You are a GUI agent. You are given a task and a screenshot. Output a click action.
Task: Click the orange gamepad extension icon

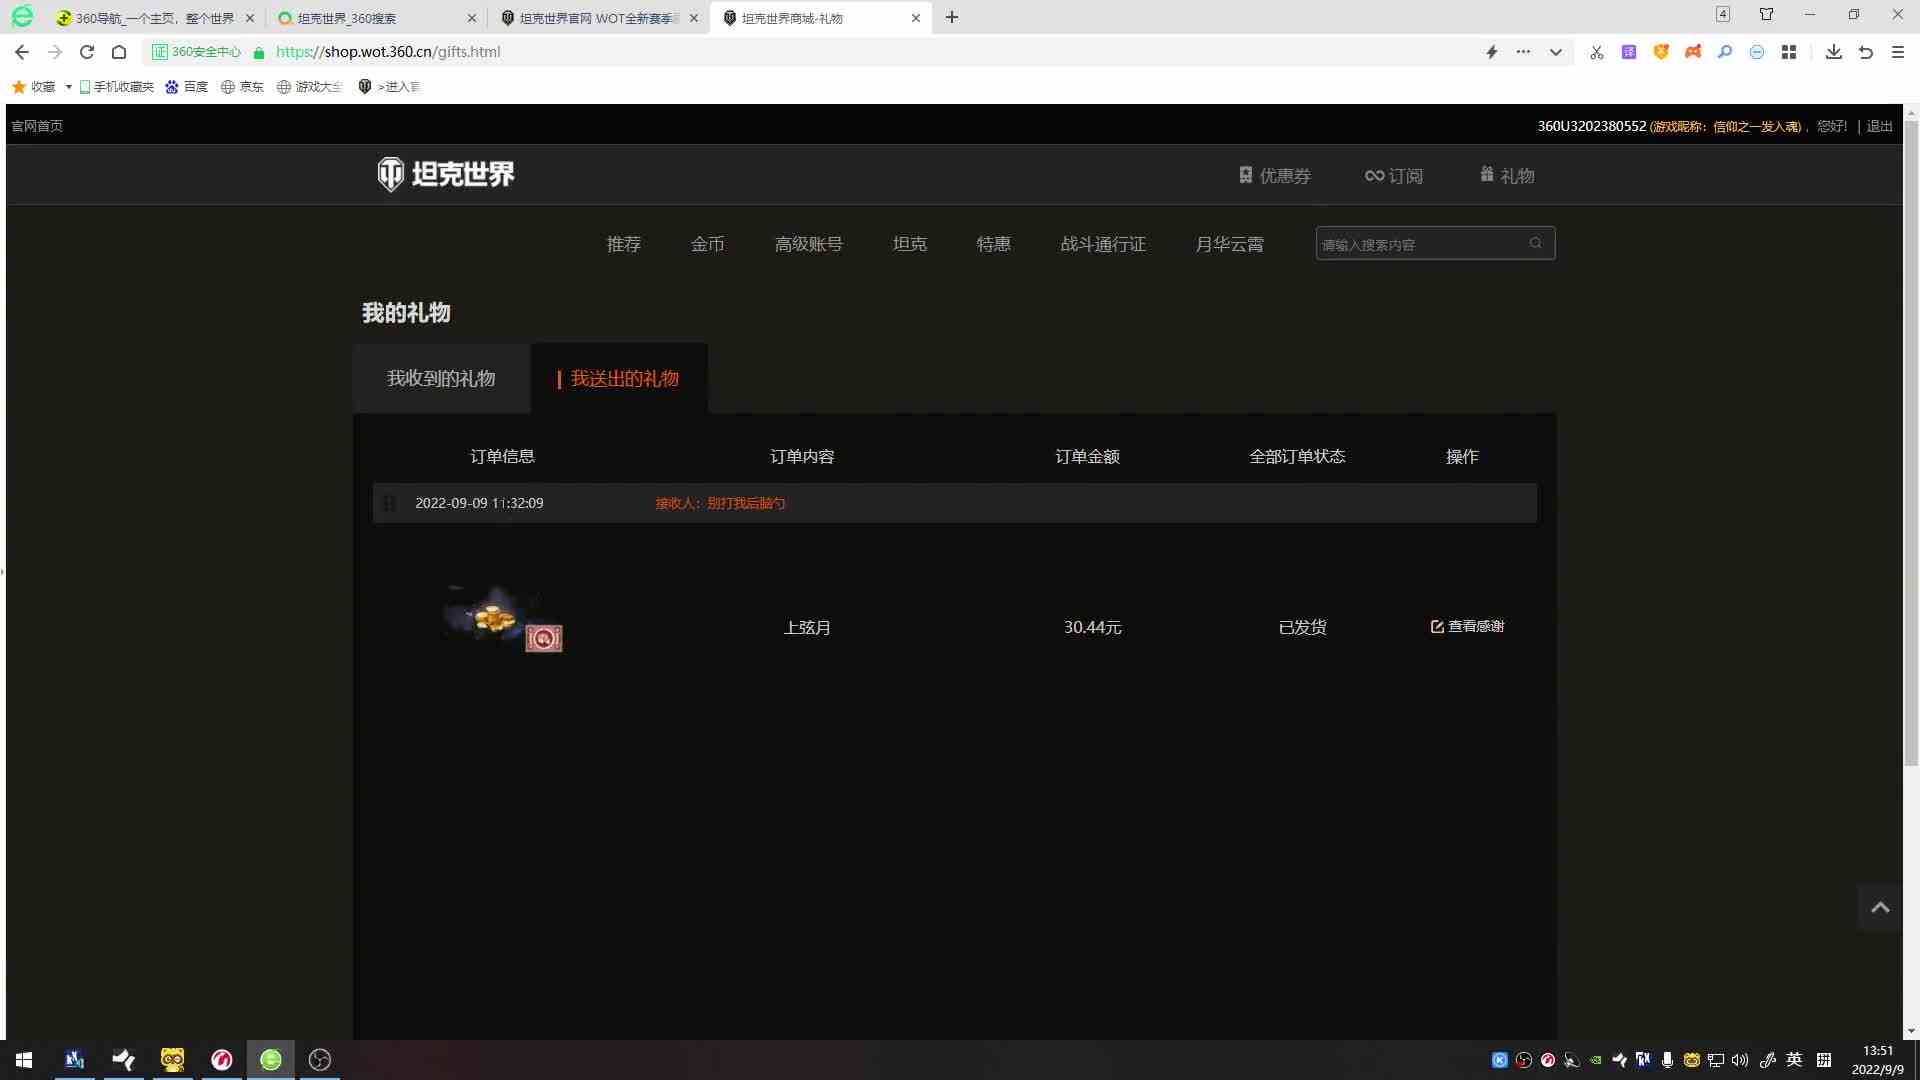pyautogui.click(x=1693, y=52)
